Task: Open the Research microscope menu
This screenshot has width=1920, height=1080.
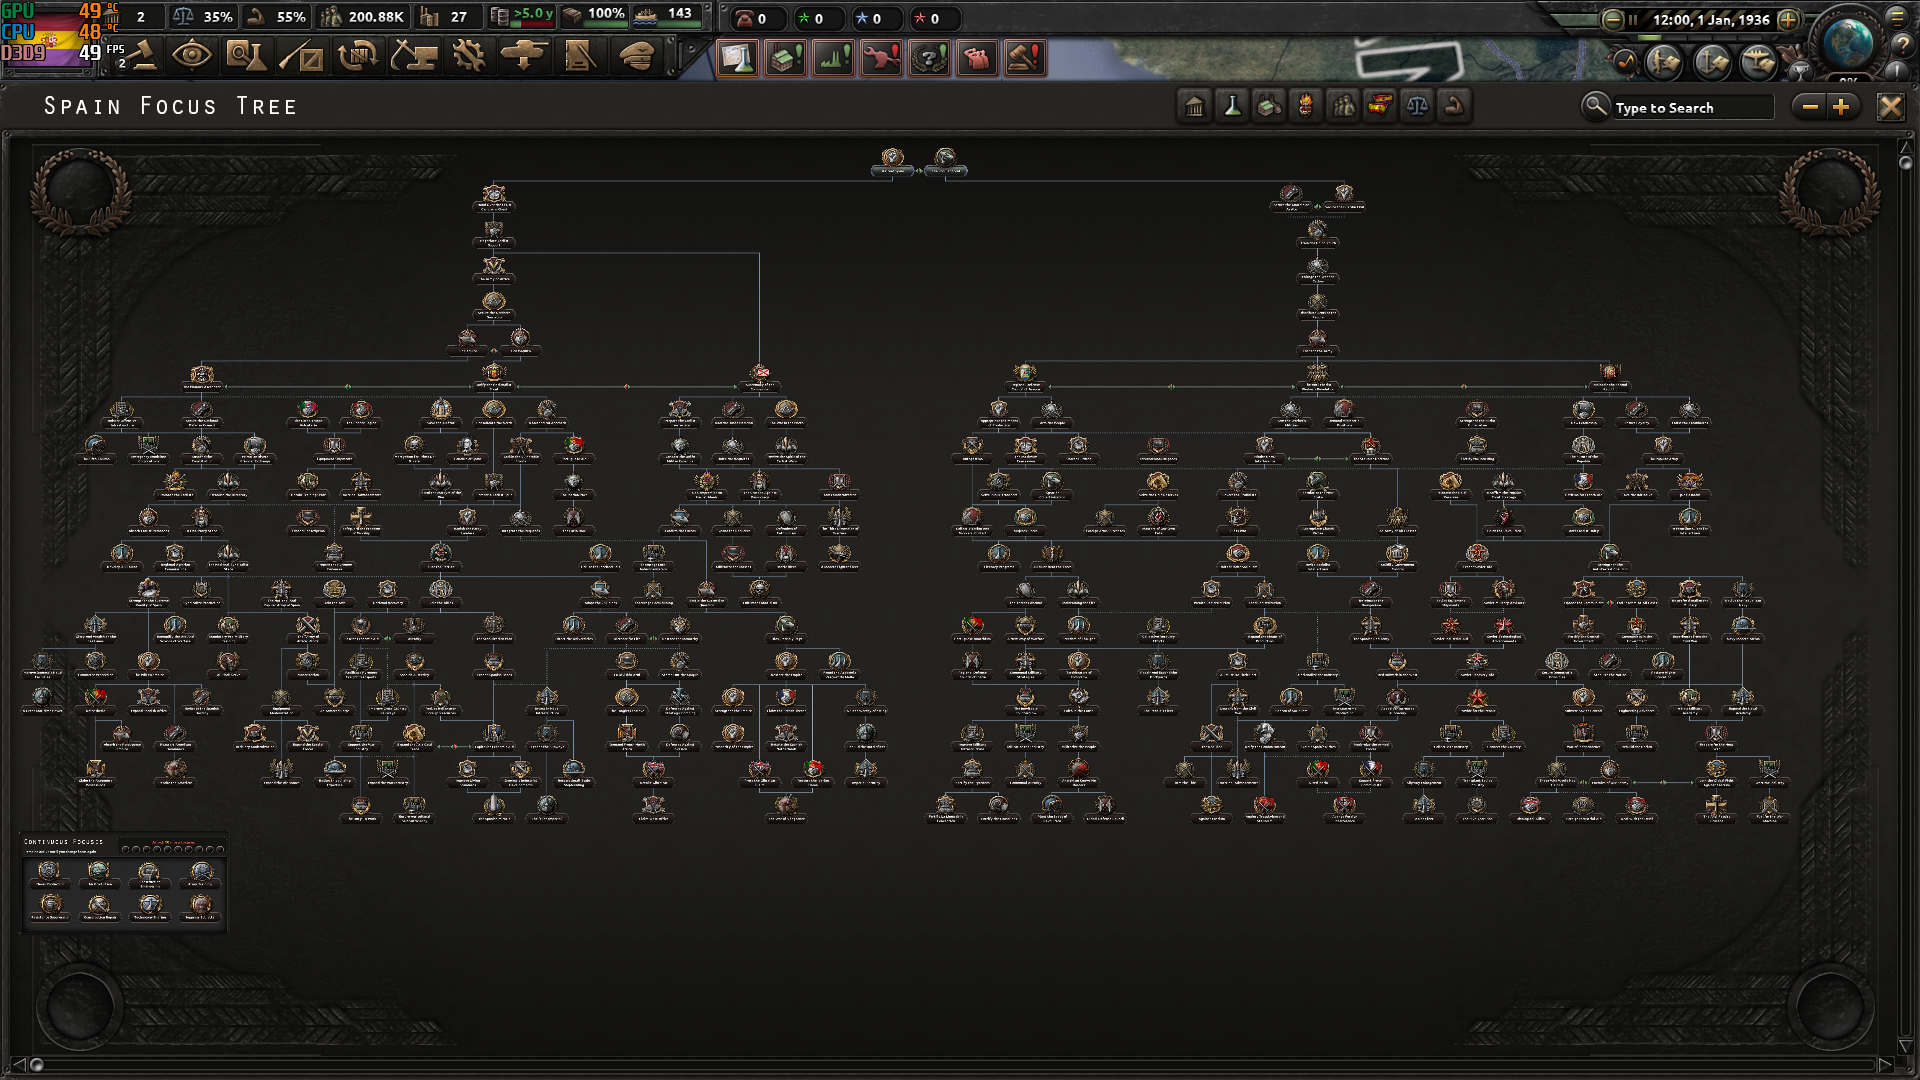Action: [x=245, y=56]
